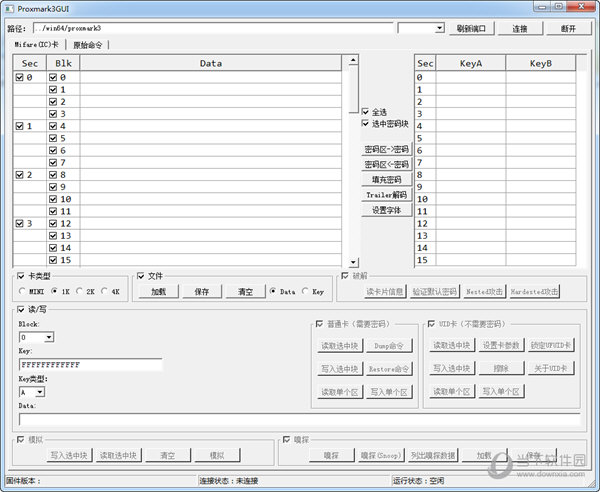The width and height of the screenshot is (600, 492).
Task: Uncheck the Blk 0 checkbox
Action: 53,77
